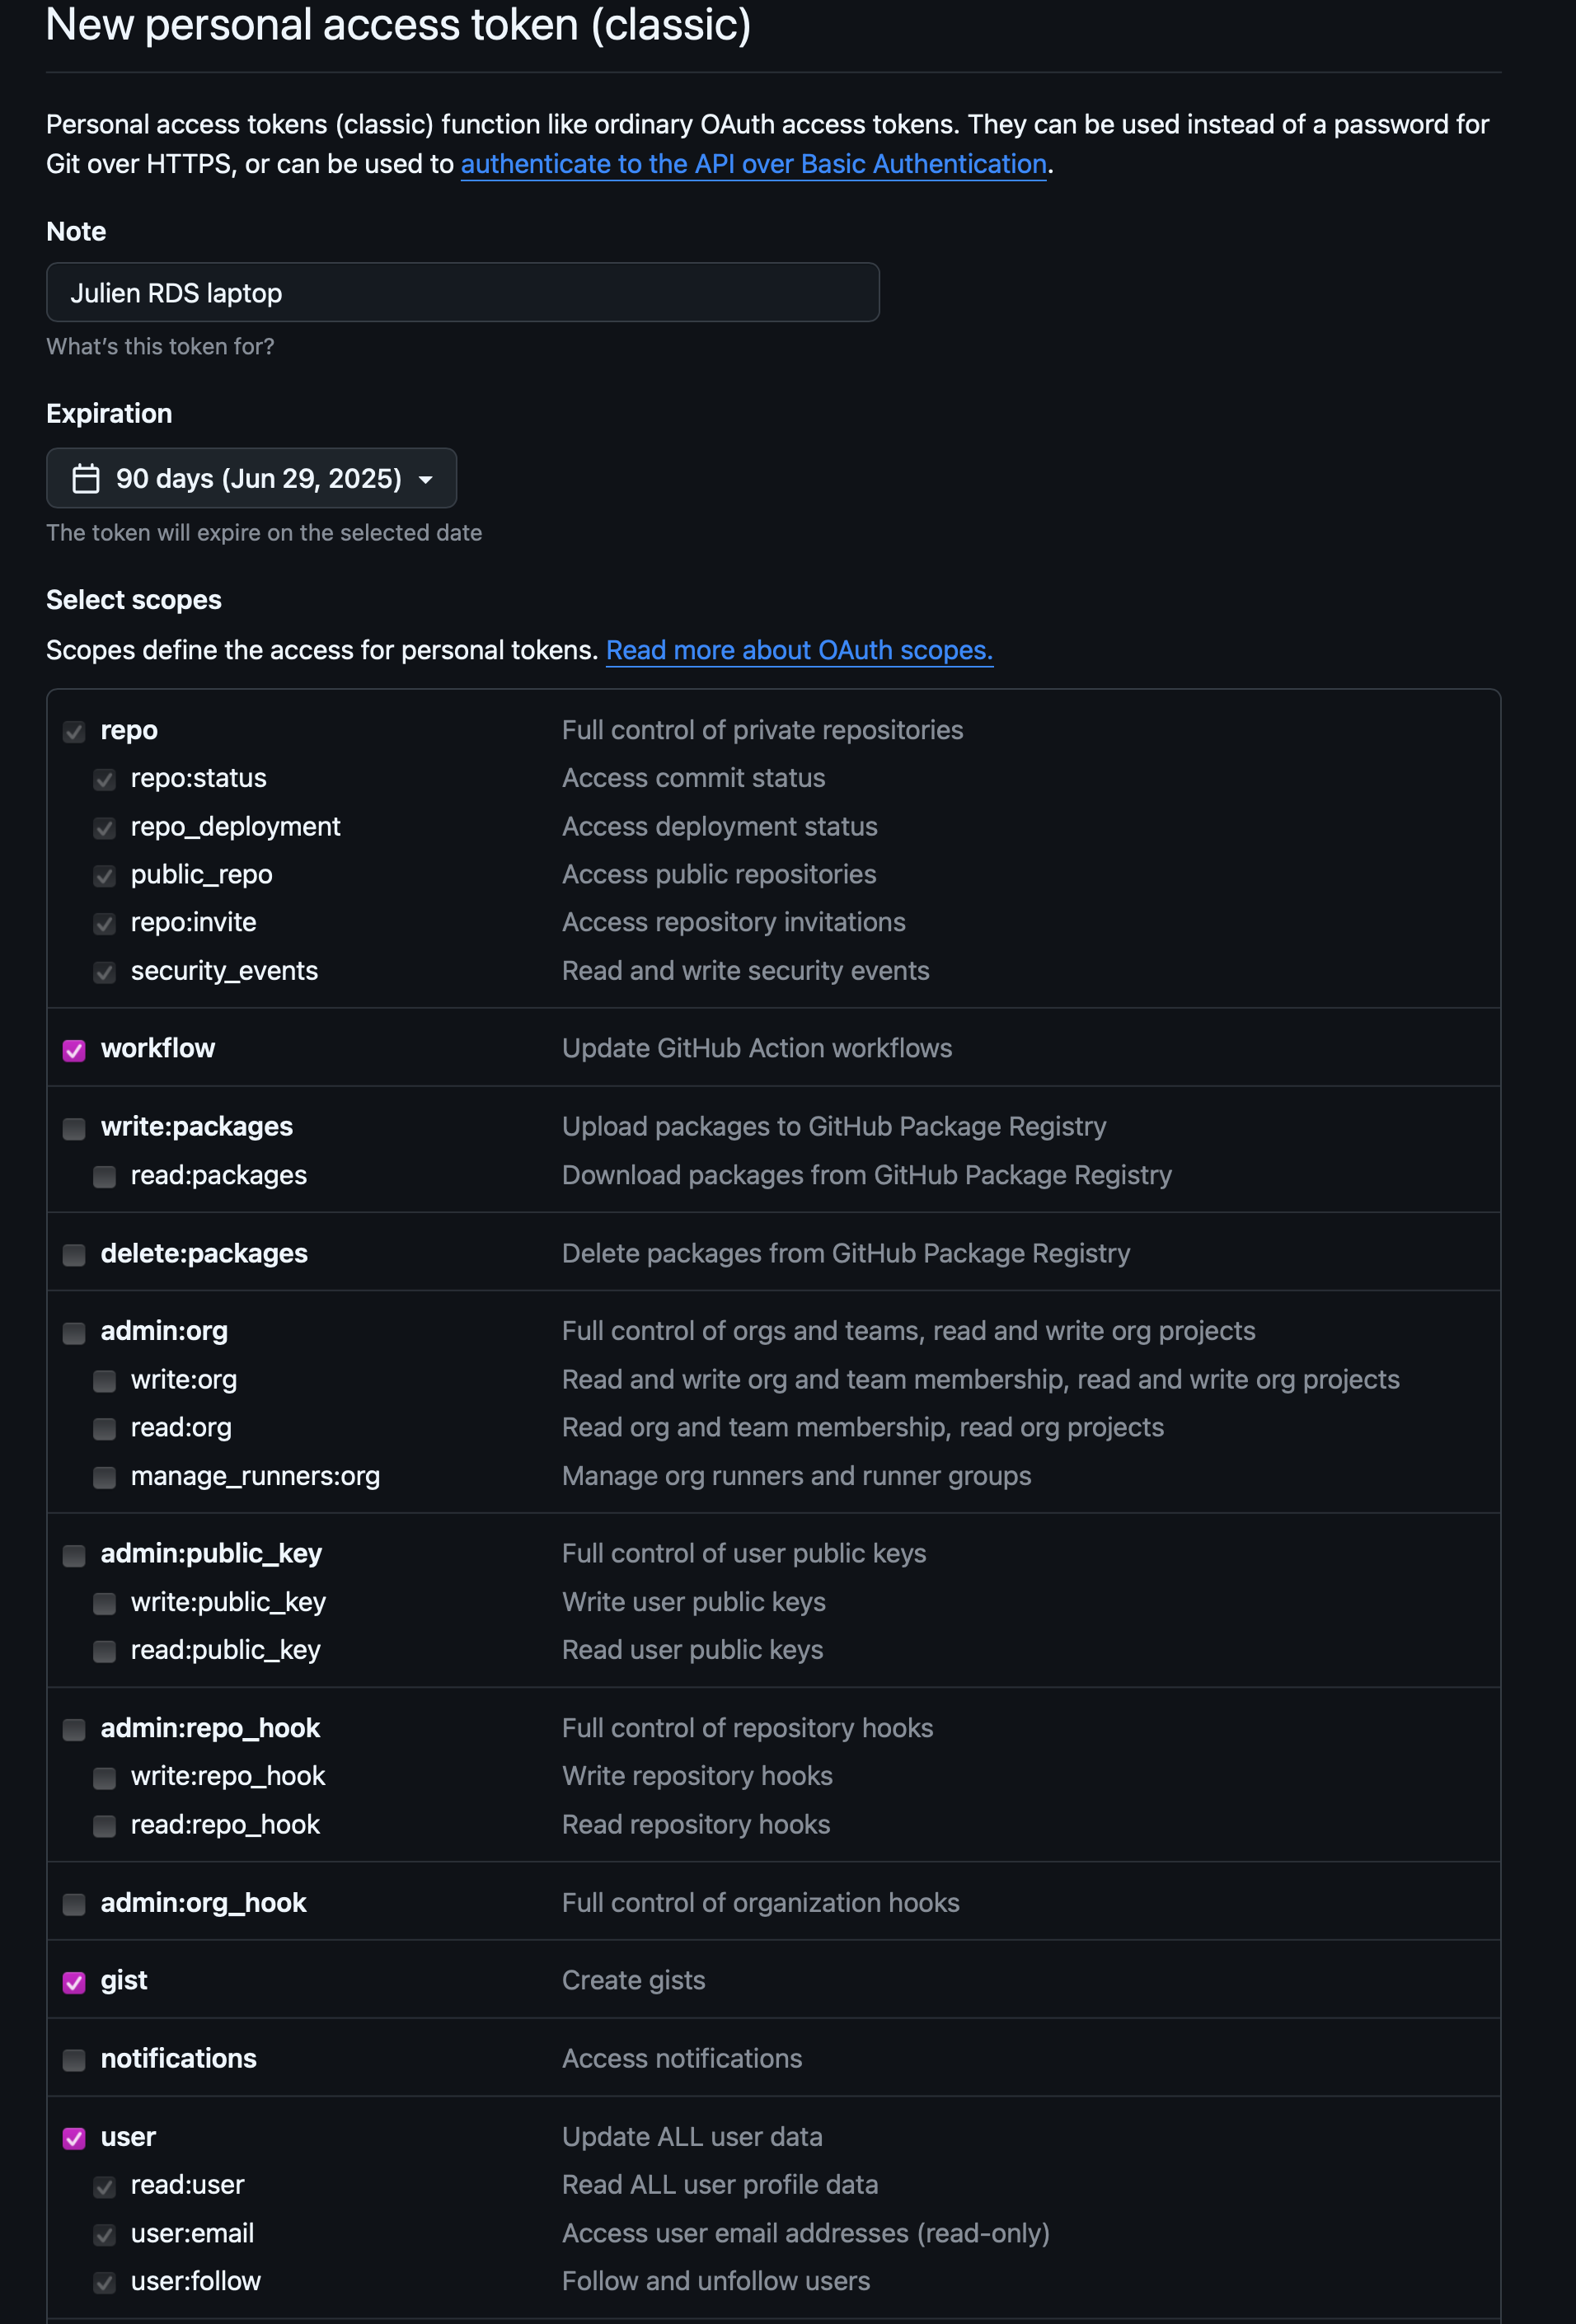
Task: Open Read more about OAuth scopes link
Action: (x=799, y=651)
